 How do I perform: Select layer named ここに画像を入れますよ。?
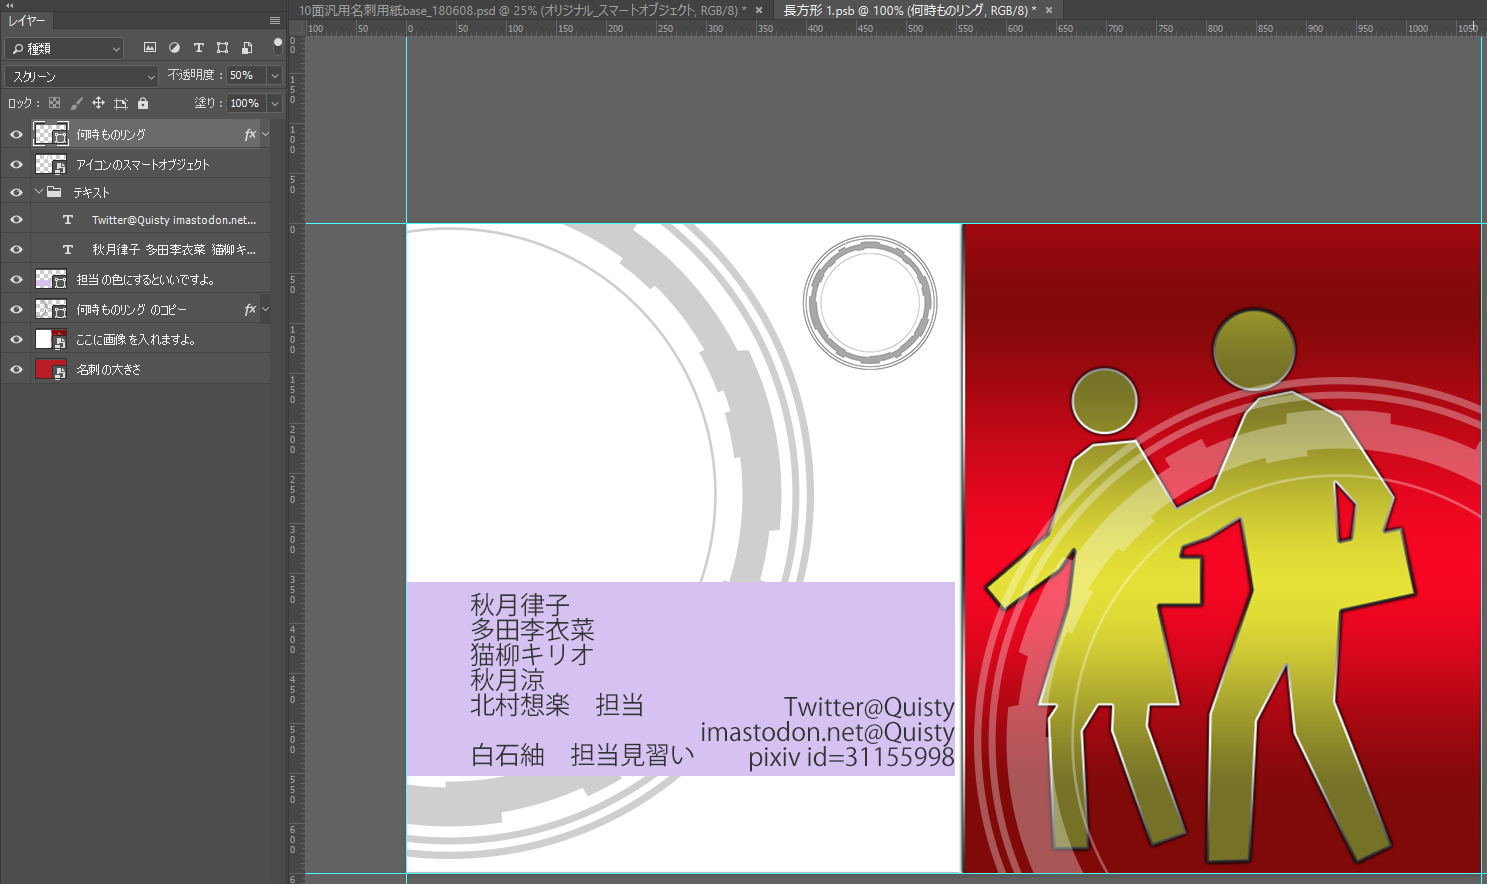click(x=136, y=340)
